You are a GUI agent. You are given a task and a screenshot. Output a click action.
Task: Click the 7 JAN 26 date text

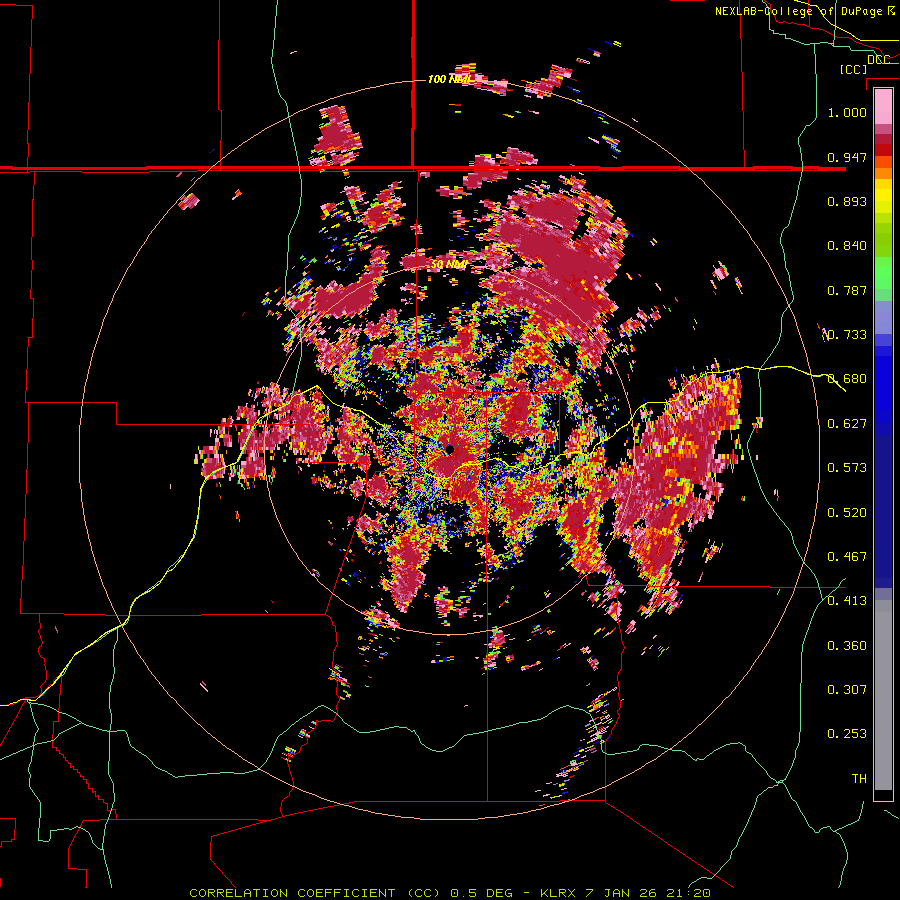pos(621,893)
